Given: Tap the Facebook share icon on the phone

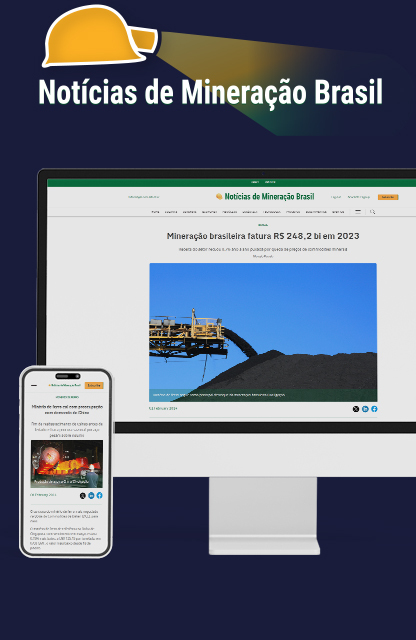Looking at the screenshot, I should [x=99, y=496].
